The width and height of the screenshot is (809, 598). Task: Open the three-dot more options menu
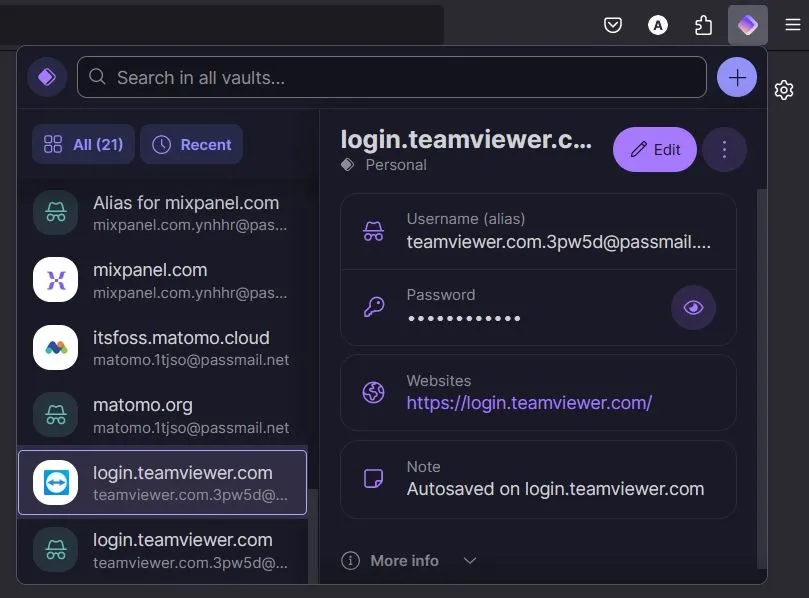pos(725,150)
